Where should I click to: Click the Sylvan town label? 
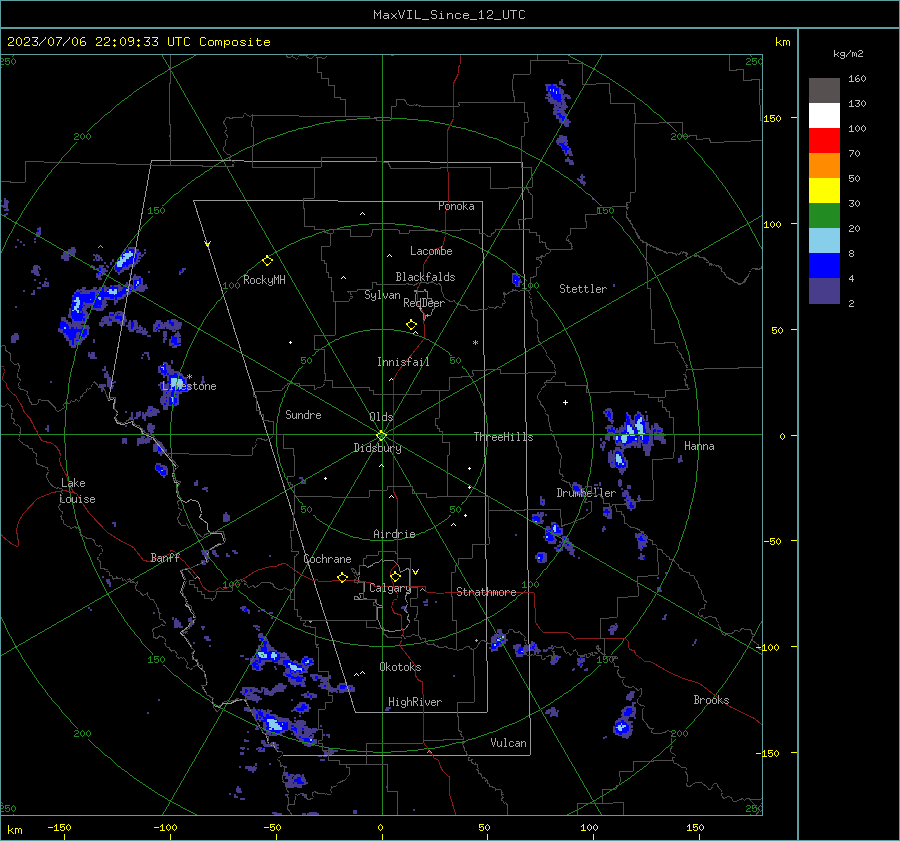pos(382,295)
